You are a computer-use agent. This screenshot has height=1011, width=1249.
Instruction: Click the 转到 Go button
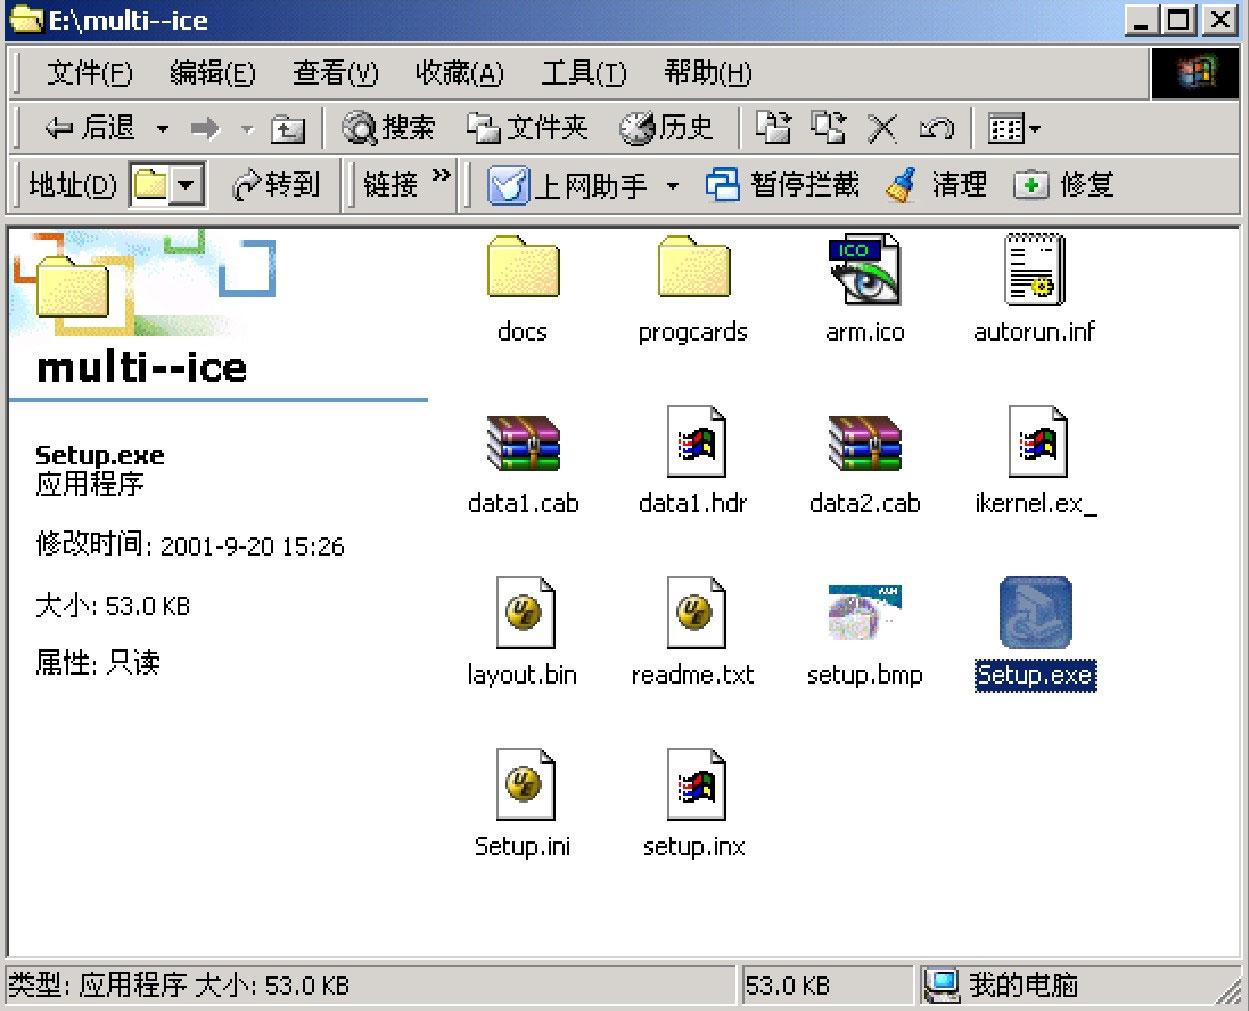tap(280, 185)
